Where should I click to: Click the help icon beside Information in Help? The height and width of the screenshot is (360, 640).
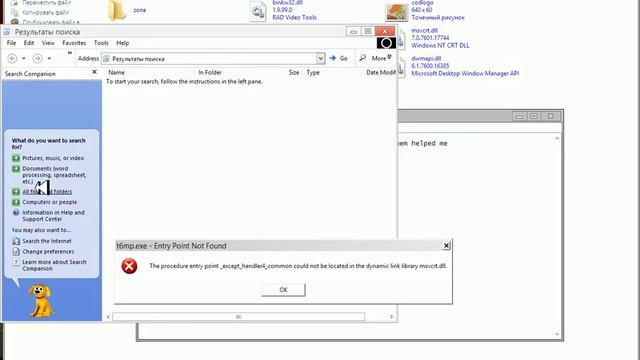tap(16, 213)
